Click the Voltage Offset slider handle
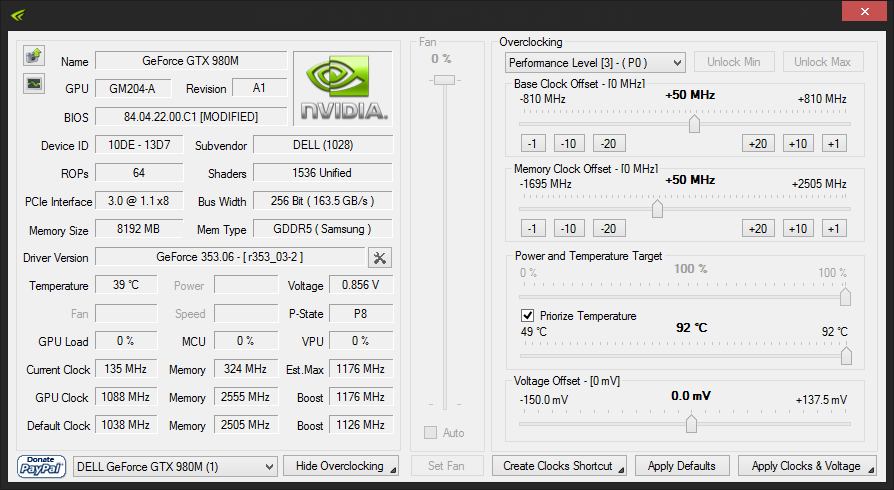 (691, 424)
